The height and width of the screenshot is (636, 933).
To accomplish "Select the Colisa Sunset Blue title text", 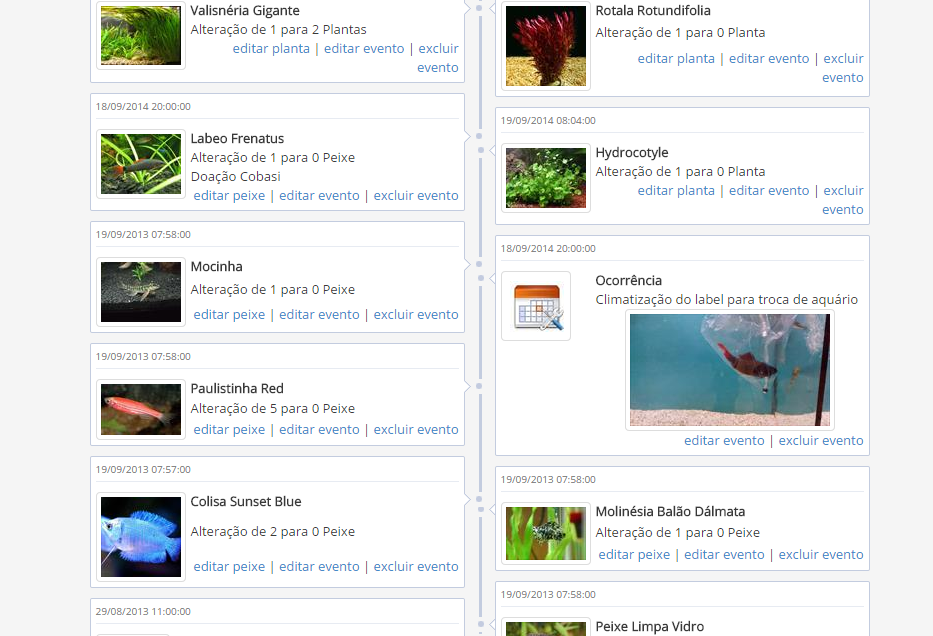I will 246,502.
